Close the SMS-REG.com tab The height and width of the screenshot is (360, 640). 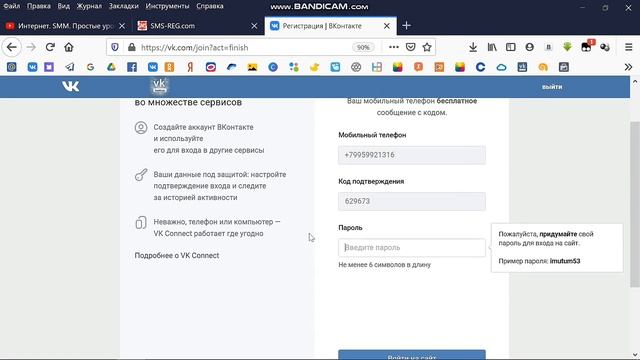click(254, 26)
